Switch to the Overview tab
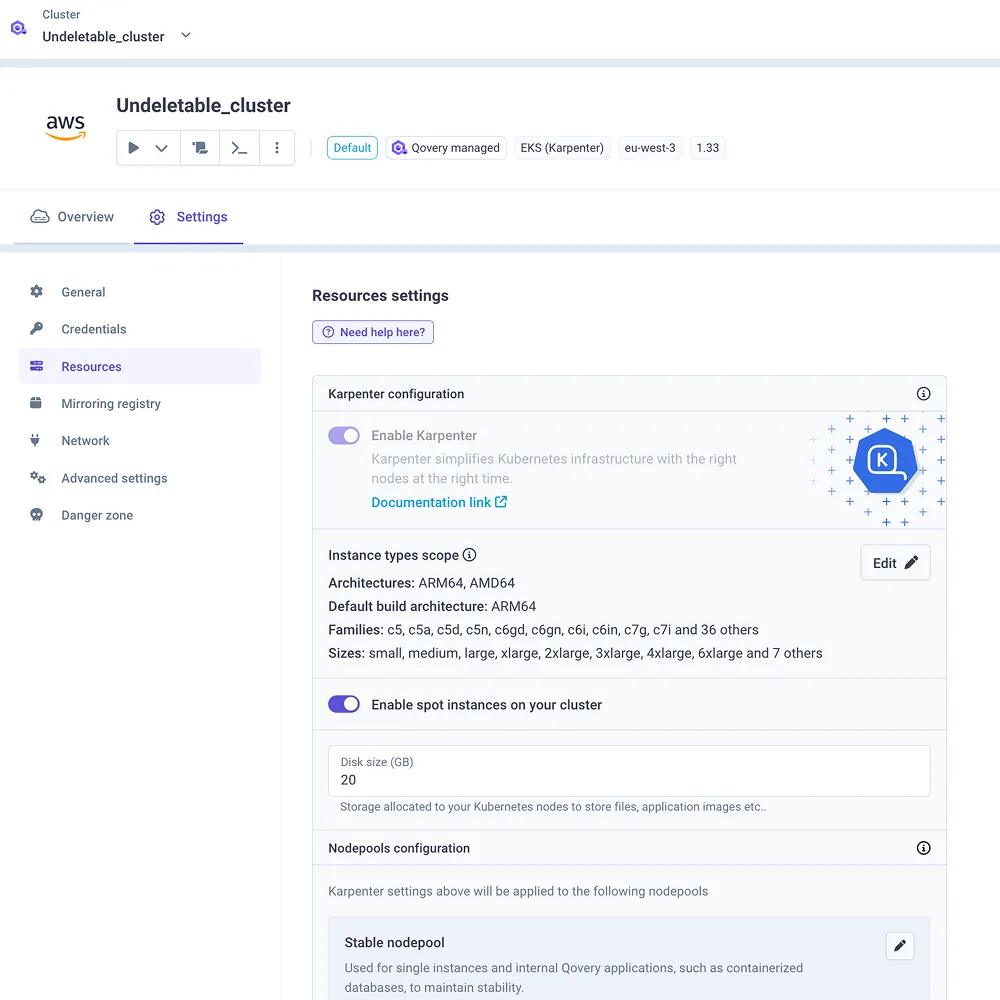The image size is (1000, 1000). point(72,217)
